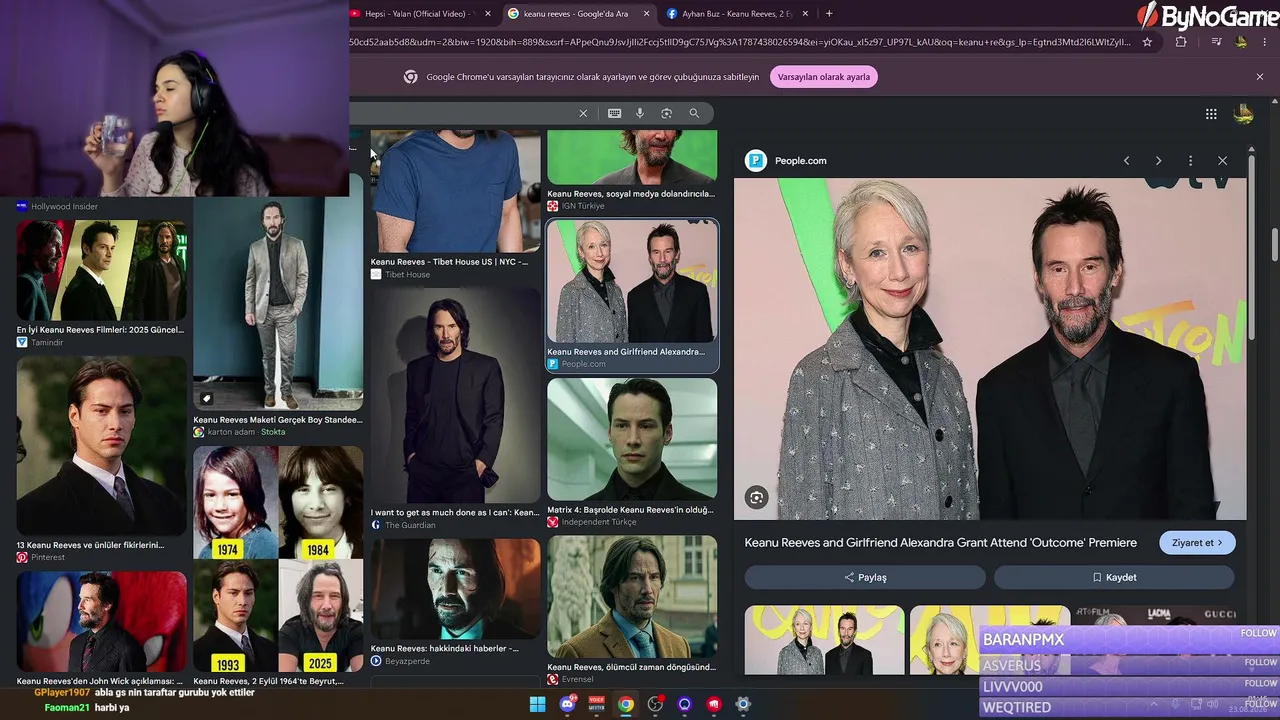Open the 'En İyi Keanu Reeves Filmleri: 2025 Güncel...' result
Image resolution: width=1280 pixels, height=720 pixels.
(x=102, y=271)
